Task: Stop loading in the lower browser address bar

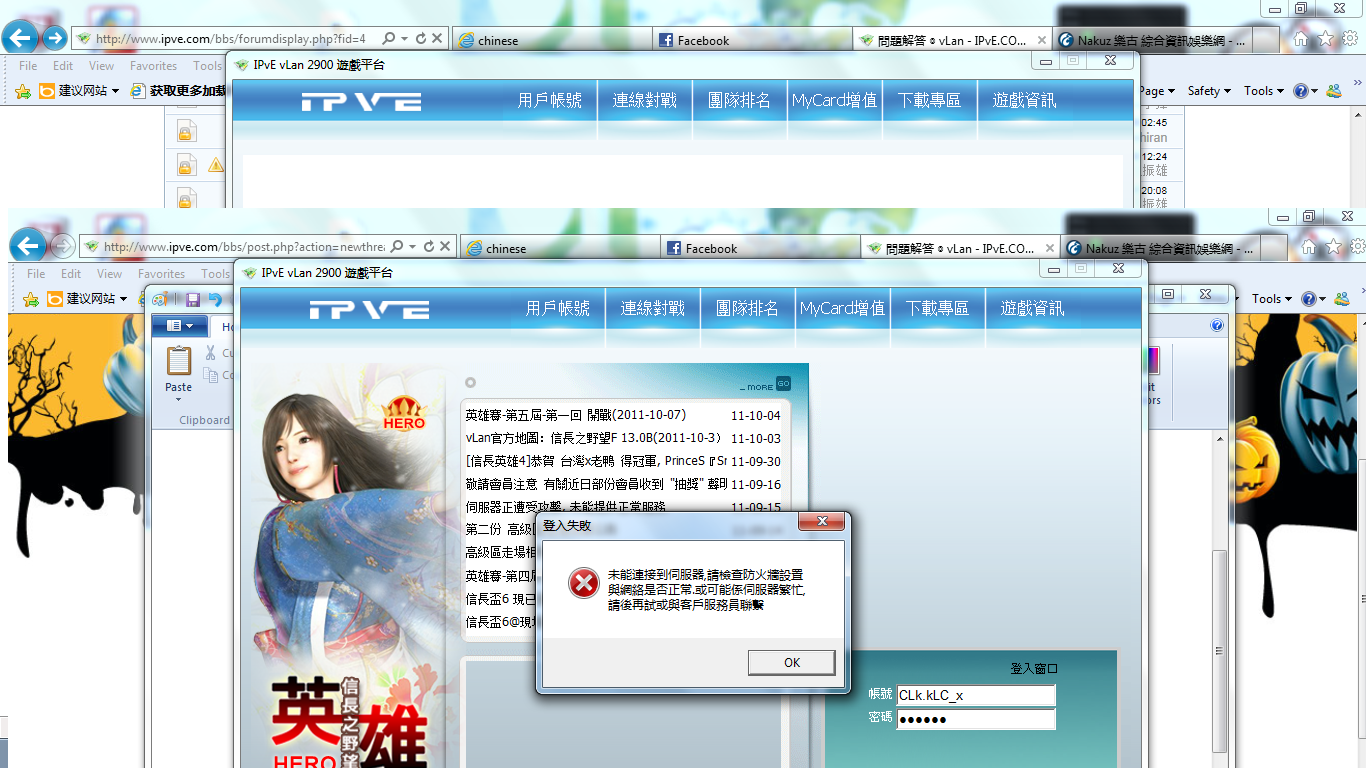Action: click(x=446, y=247)
